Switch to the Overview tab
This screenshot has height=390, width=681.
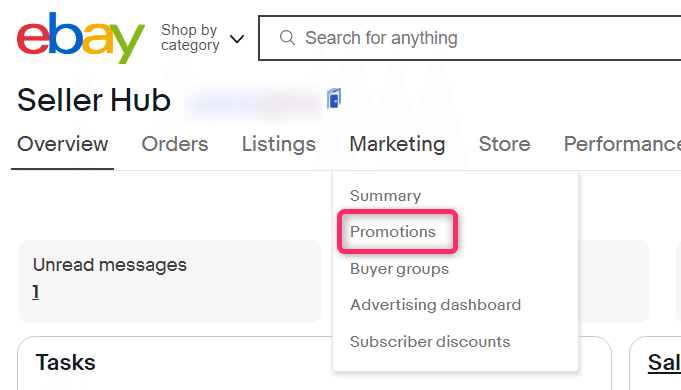click(x=63, y=144)
